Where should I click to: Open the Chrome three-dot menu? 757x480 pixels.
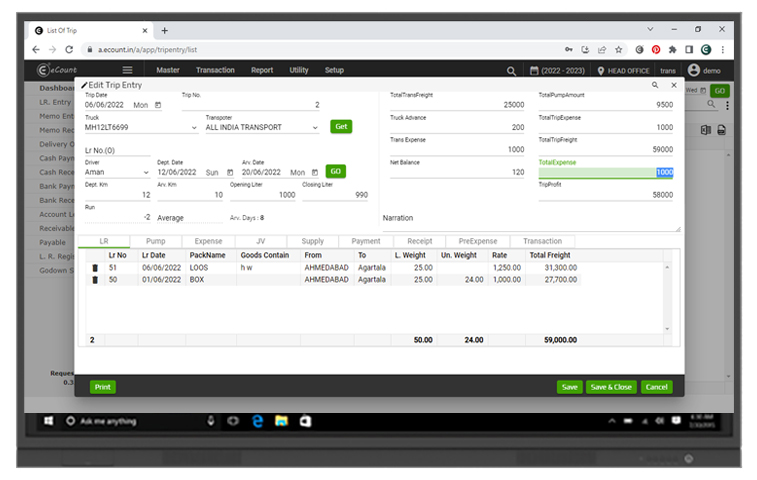723,49
